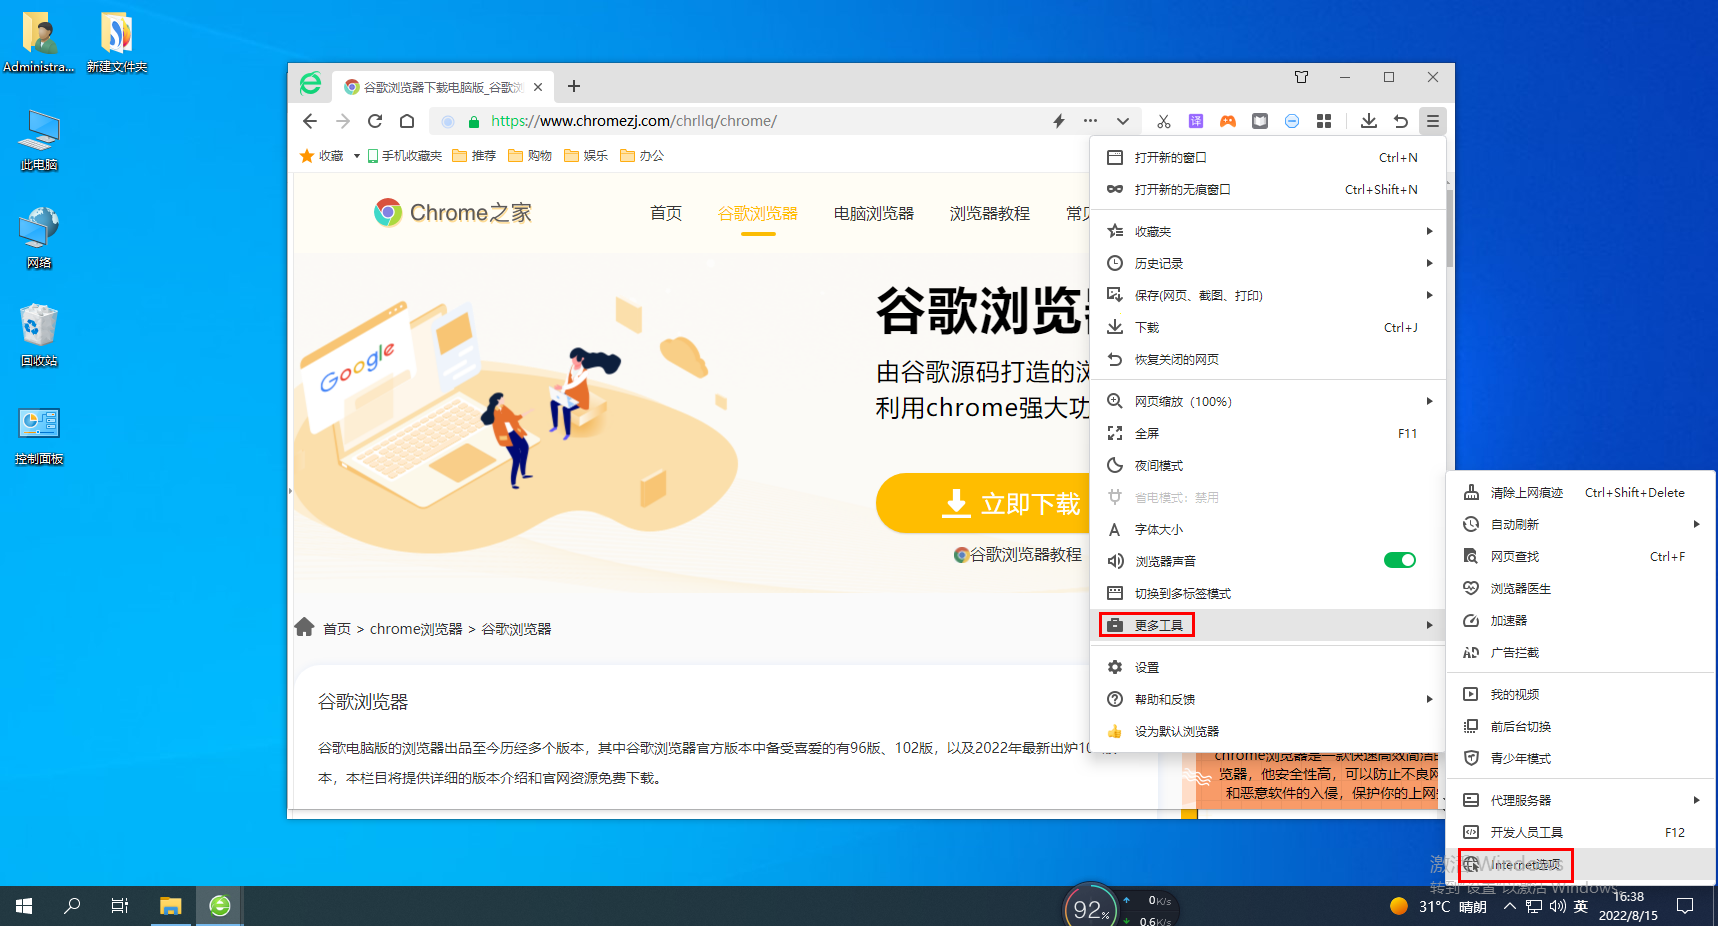Open More tools menu entry (更多工具)
The height and width of the screenshot is (926, 1718).
1267,625
